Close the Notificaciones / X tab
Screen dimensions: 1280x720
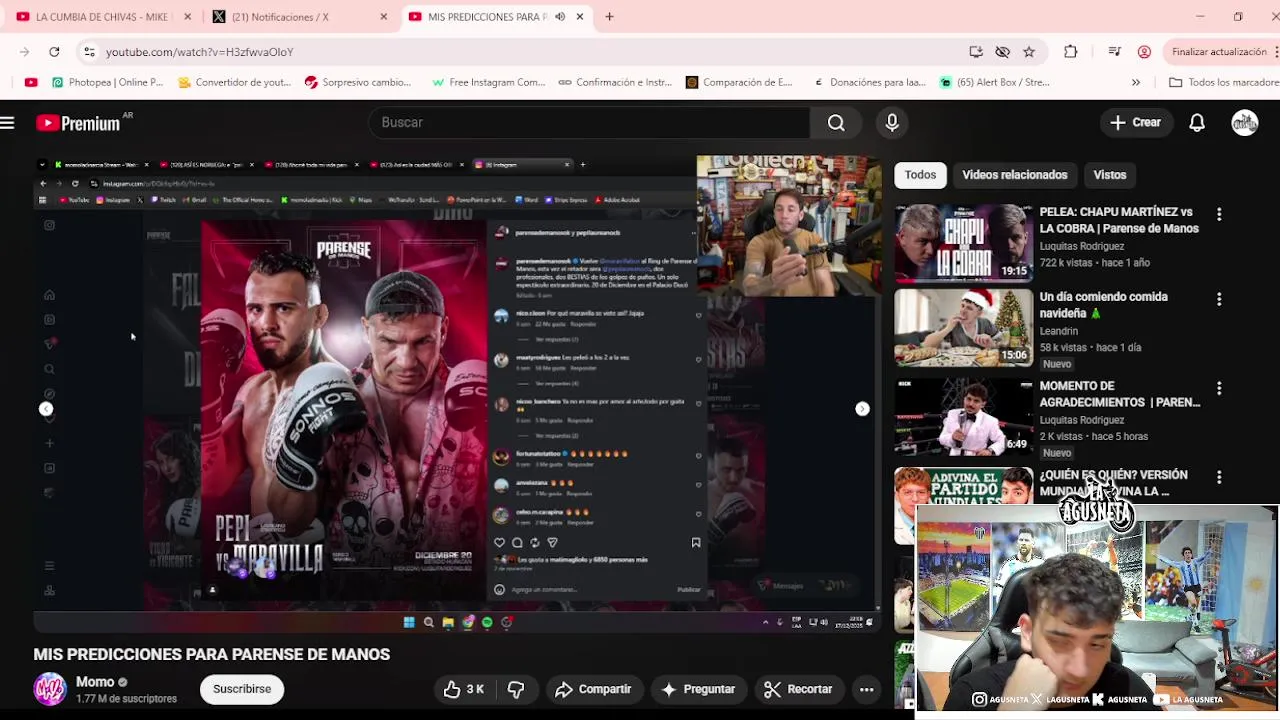pos(383,17)
